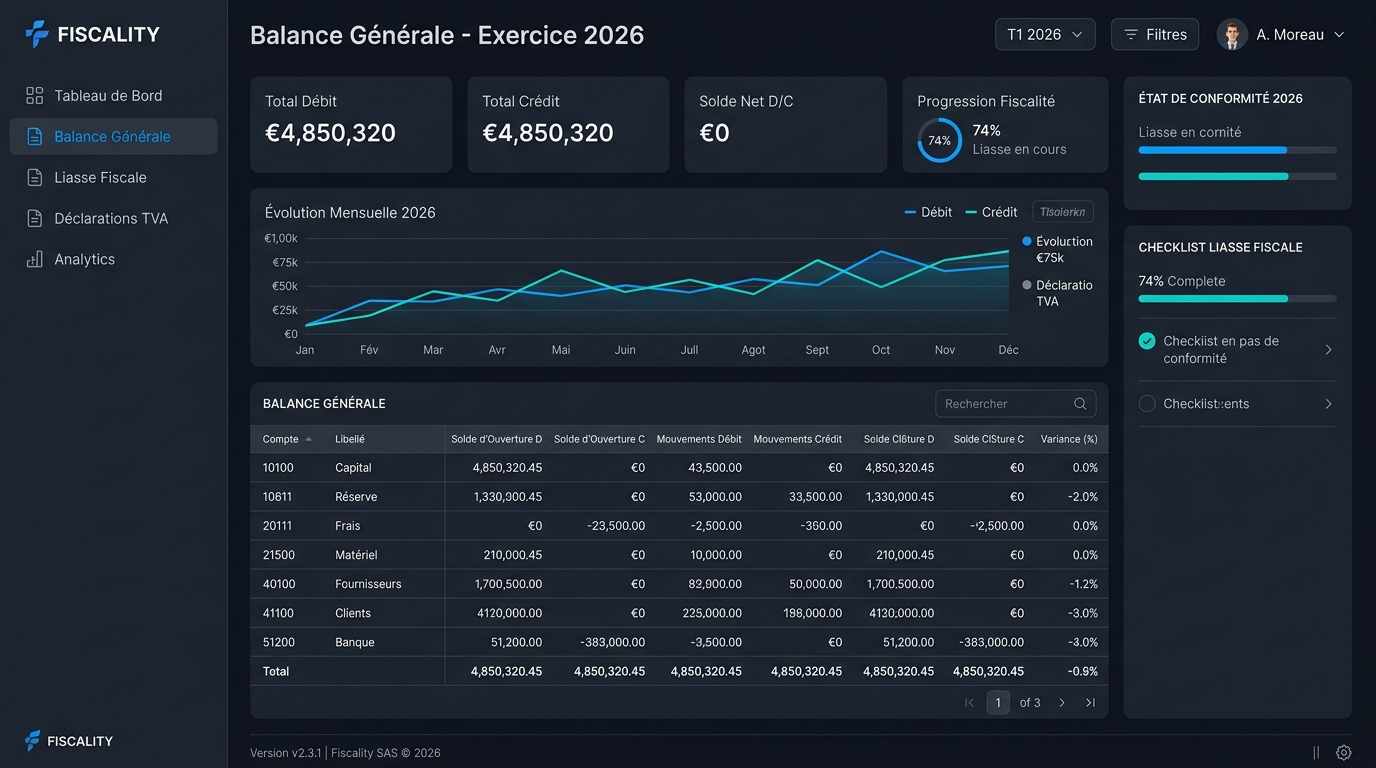1376x768 pixels.
Task: Expand the chevron on the unchecked checklist row
Action: click(1329, 404)
